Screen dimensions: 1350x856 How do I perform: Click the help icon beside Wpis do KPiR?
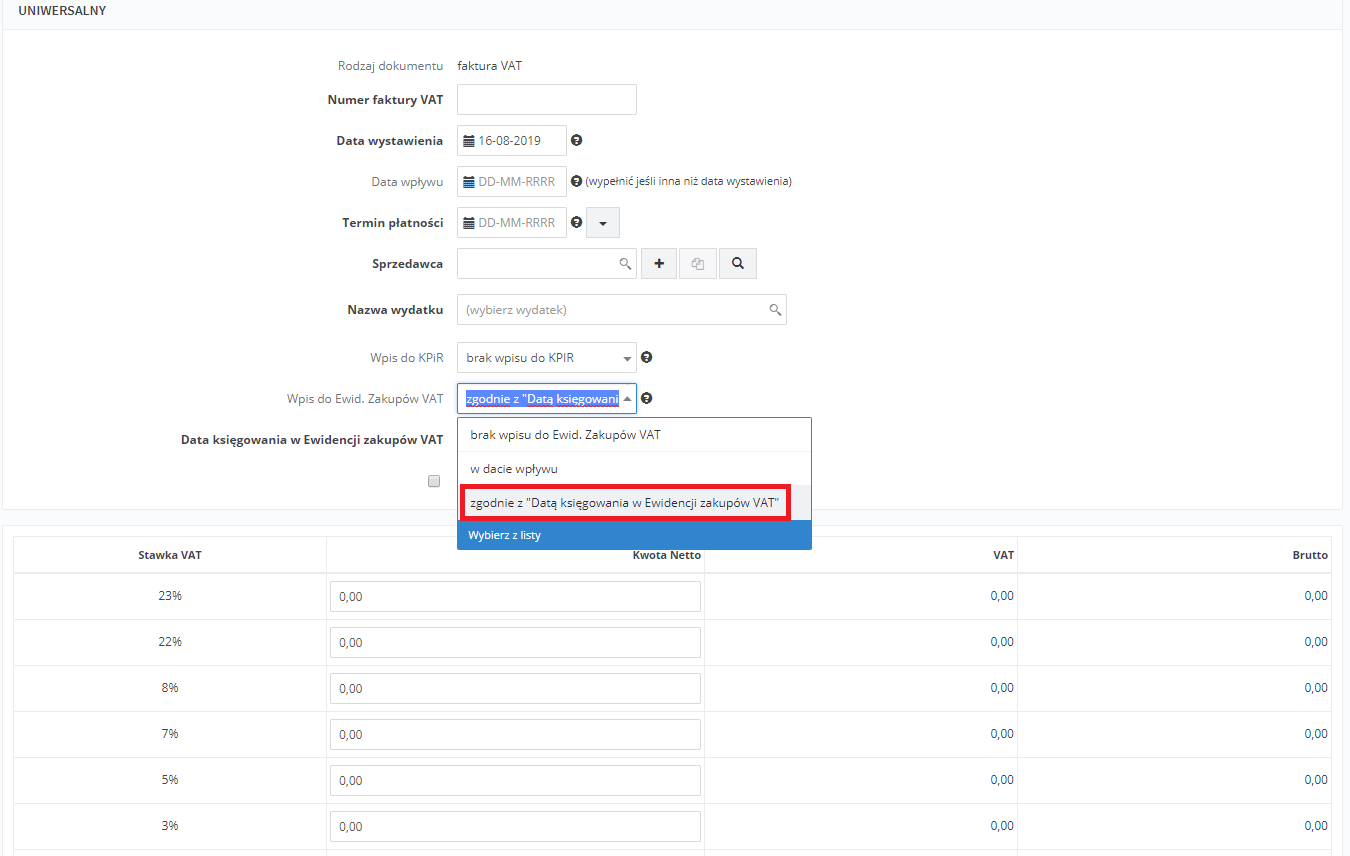point(647,357)
